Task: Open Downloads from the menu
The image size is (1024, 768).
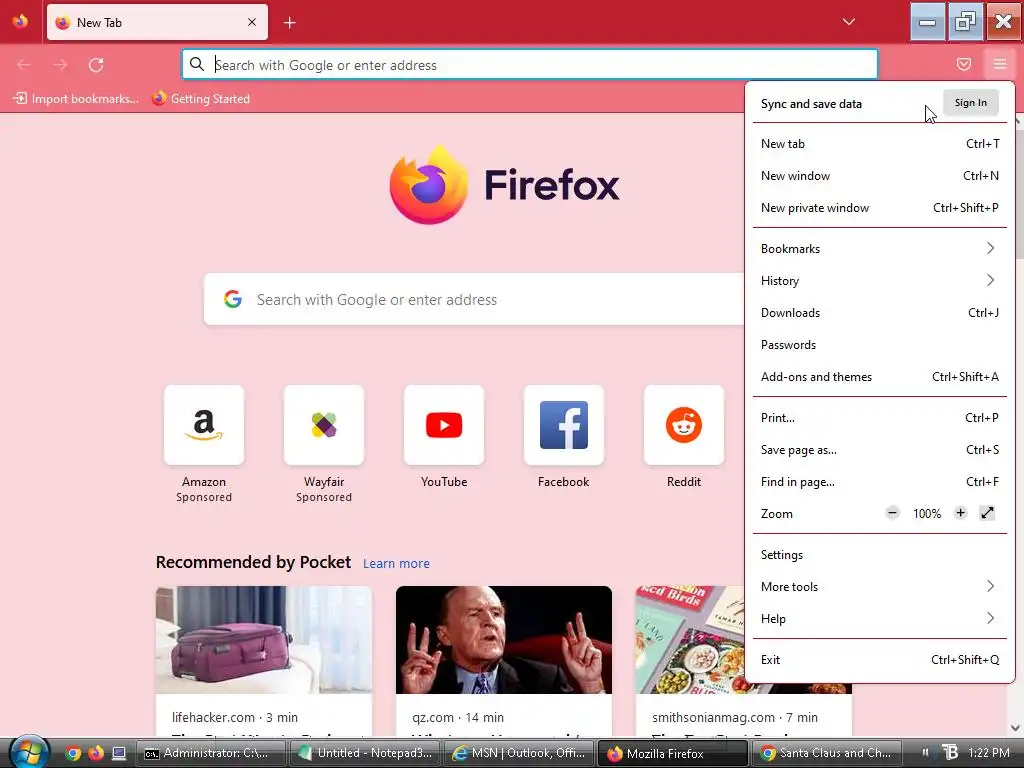Action: (x=880, y=313)
